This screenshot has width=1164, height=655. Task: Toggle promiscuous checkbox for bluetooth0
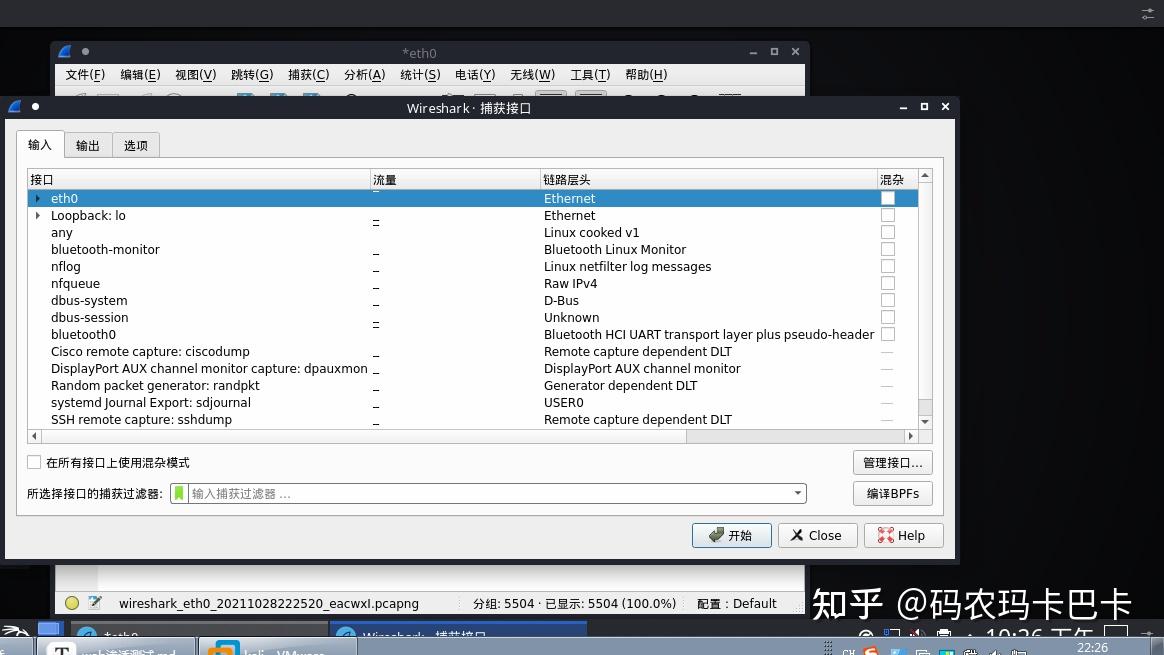click(888, 335)
